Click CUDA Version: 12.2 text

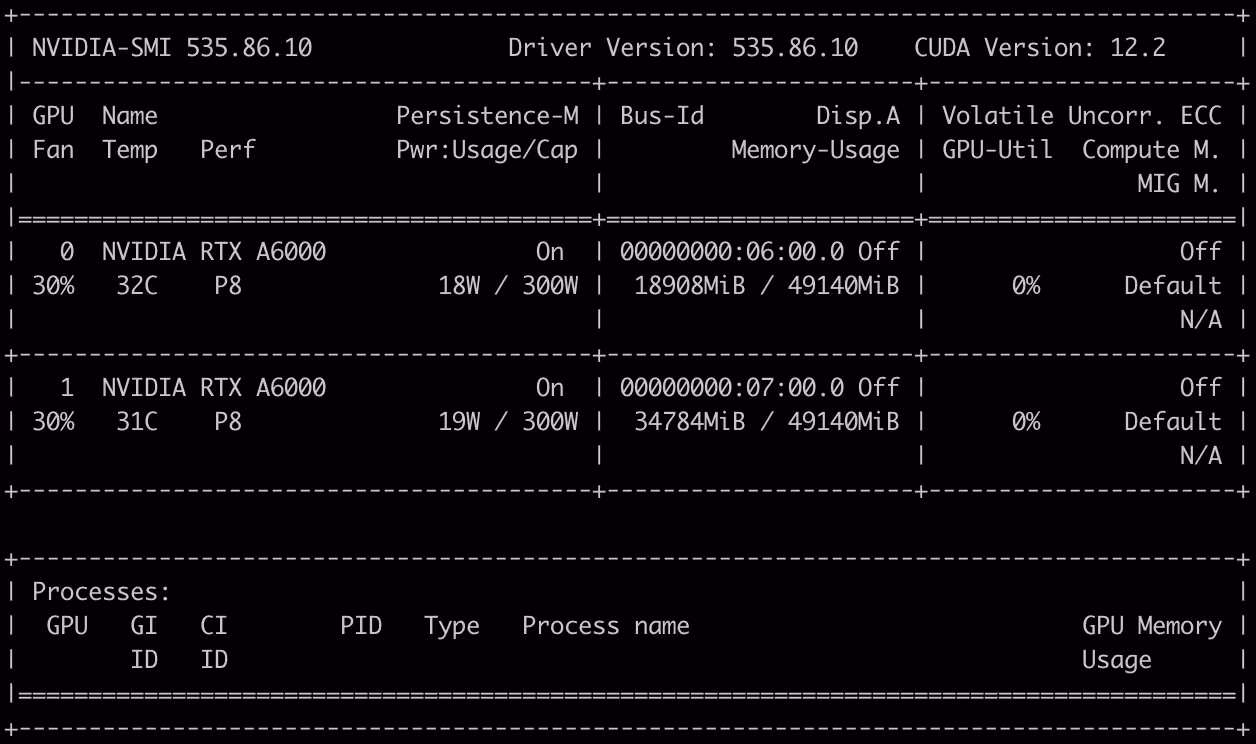[x=1040, y=48]
